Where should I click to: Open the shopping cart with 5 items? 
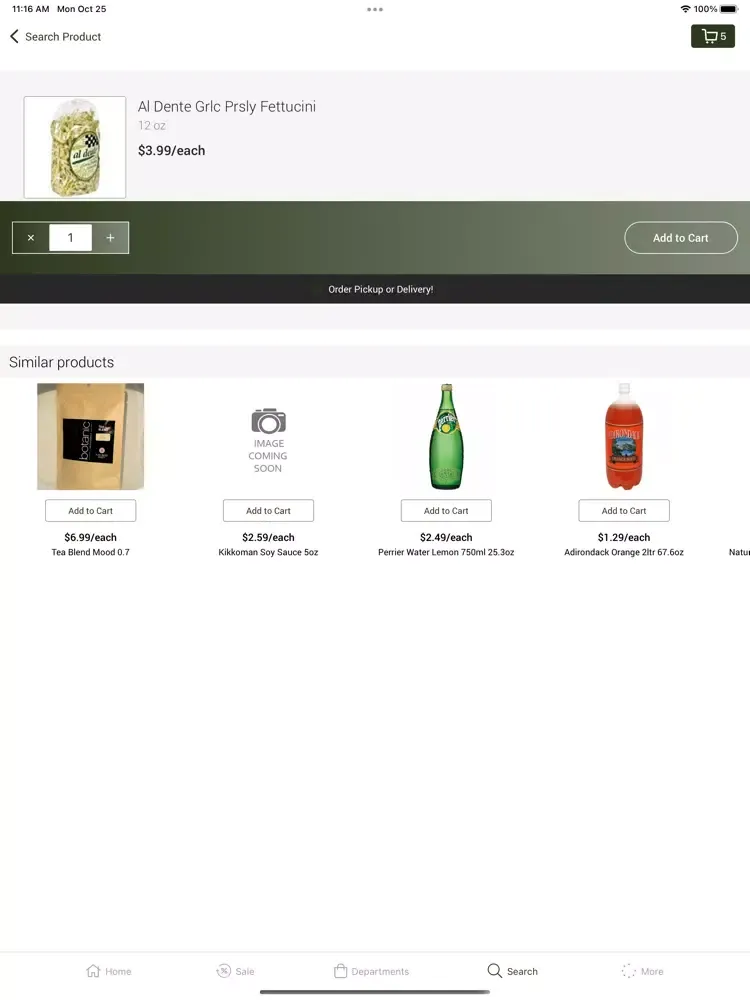[x=712, y=36]
